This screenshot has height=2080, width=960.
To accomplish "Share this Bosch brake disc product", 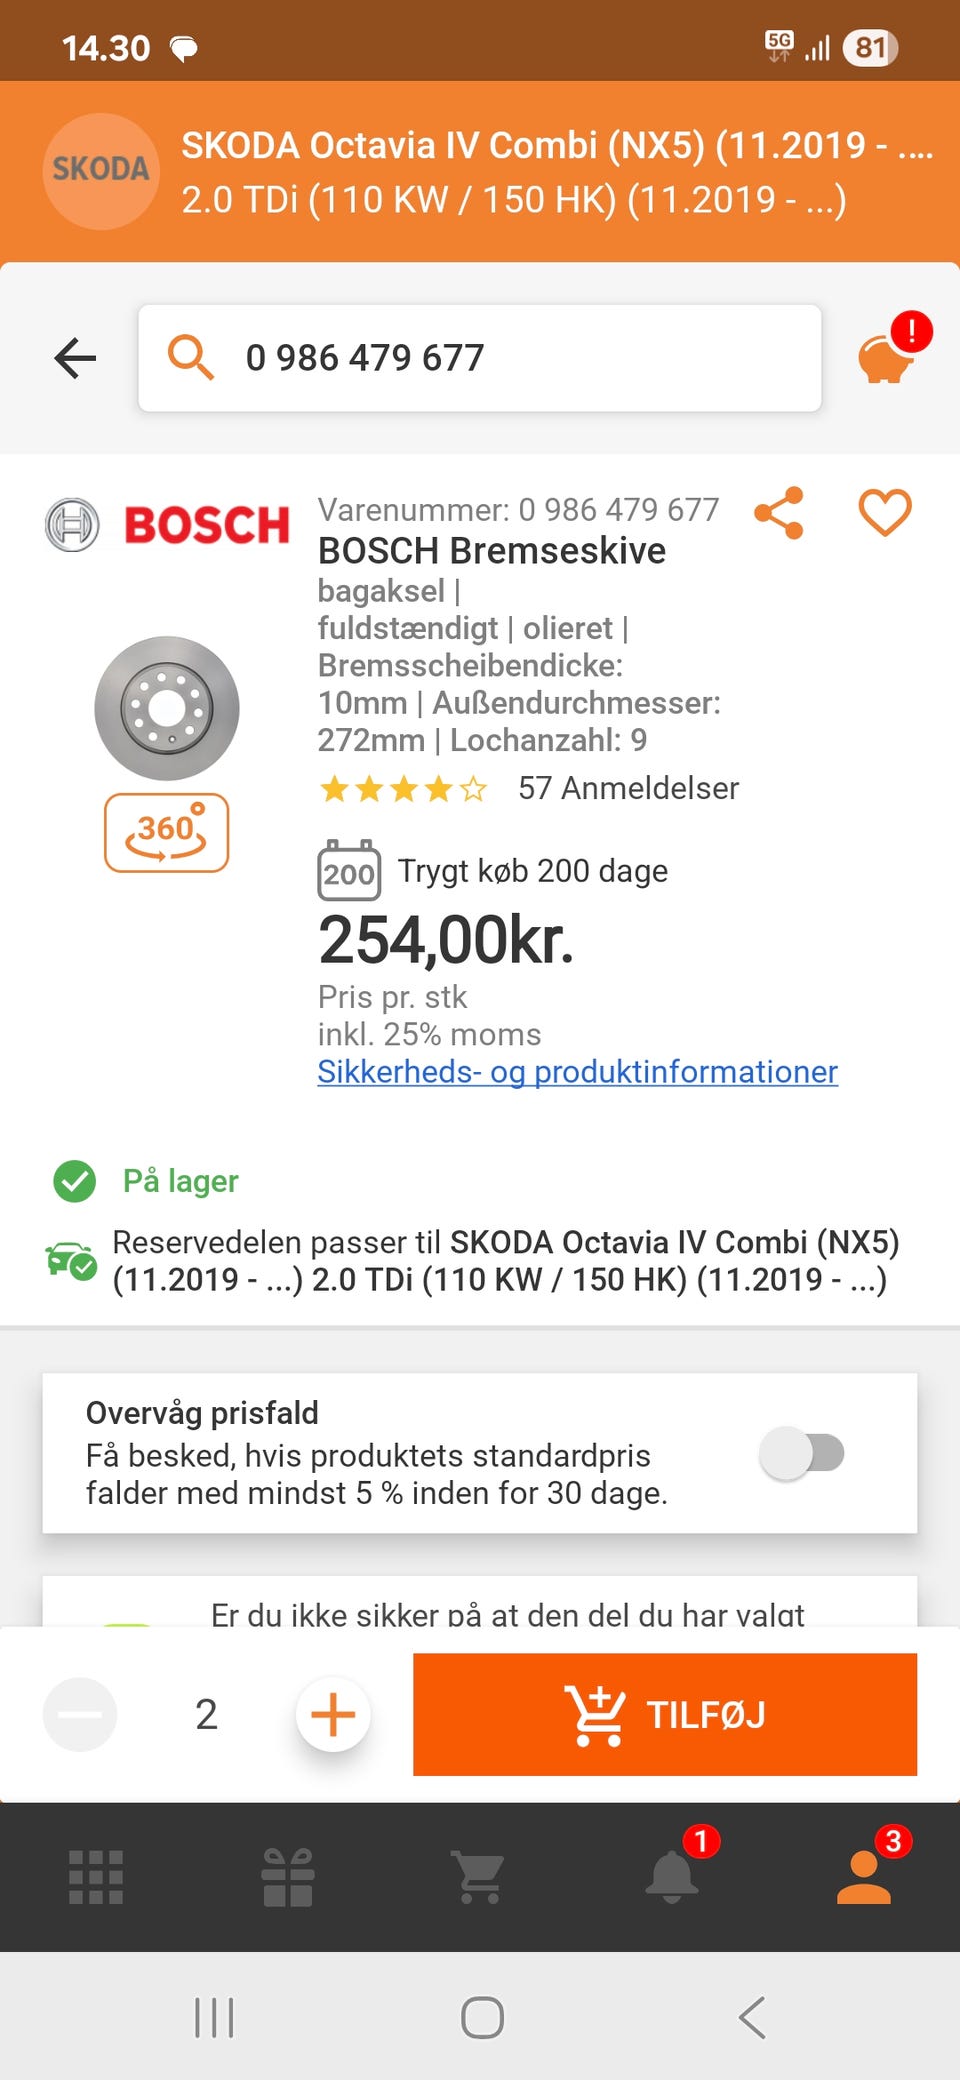I will (779, 513).
